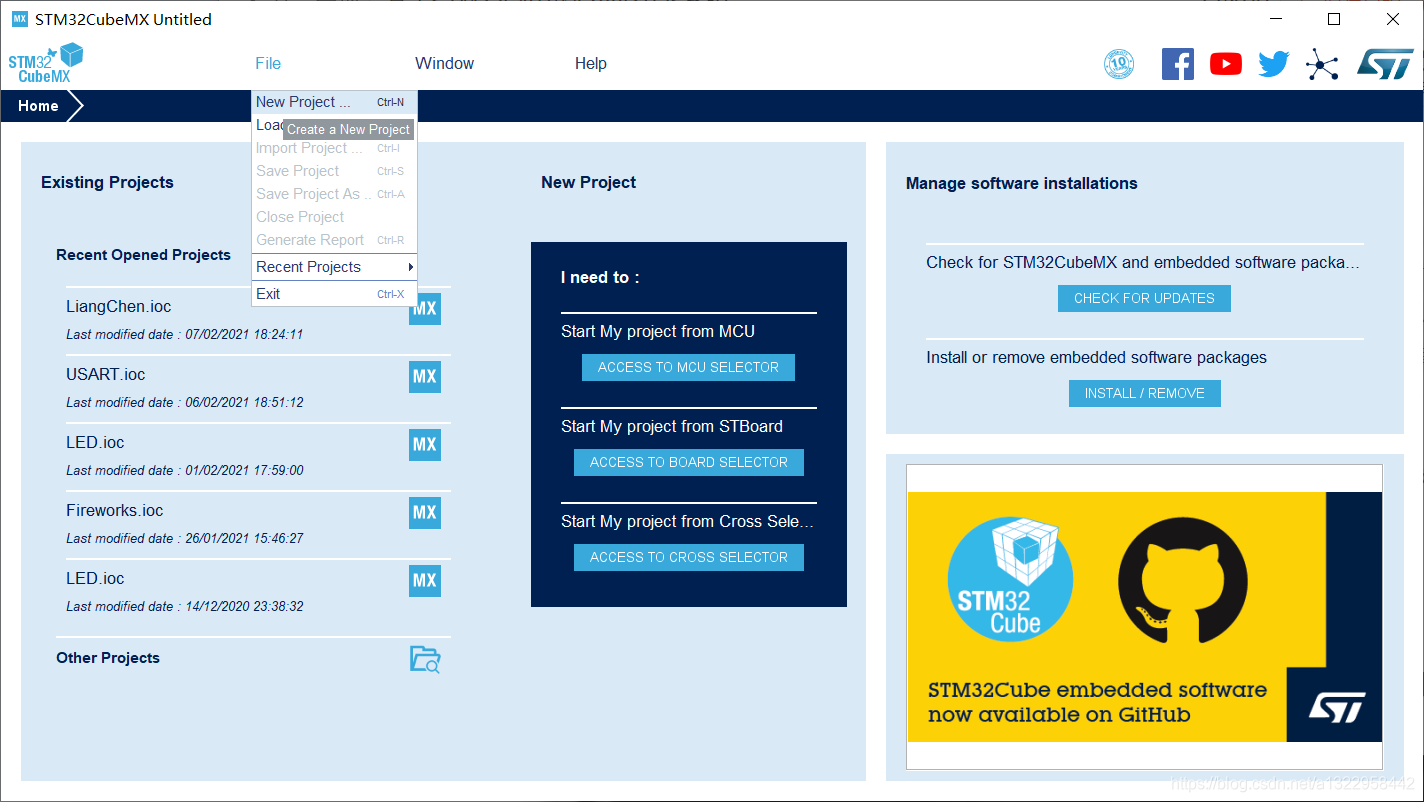Click the disabled Generate Report entry
The width and height of the screenshot is (1424, 802).
point(334,240)
